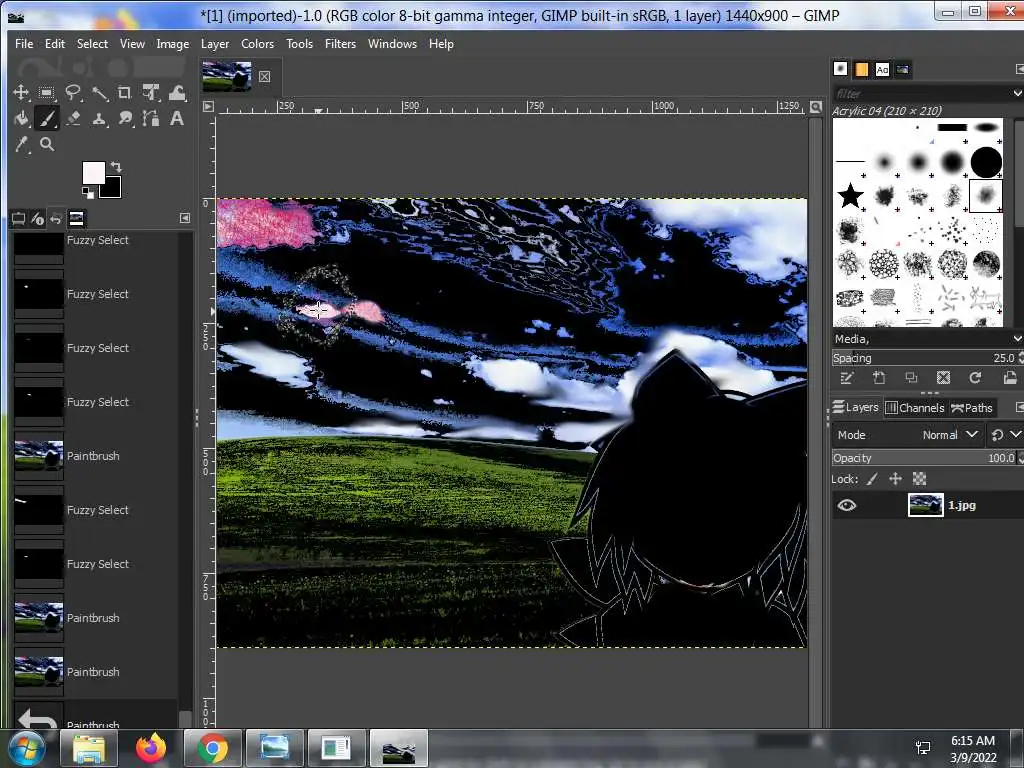Select the Color Picker tool
This screenshot has width=1024, height=768.
(21, 144)
